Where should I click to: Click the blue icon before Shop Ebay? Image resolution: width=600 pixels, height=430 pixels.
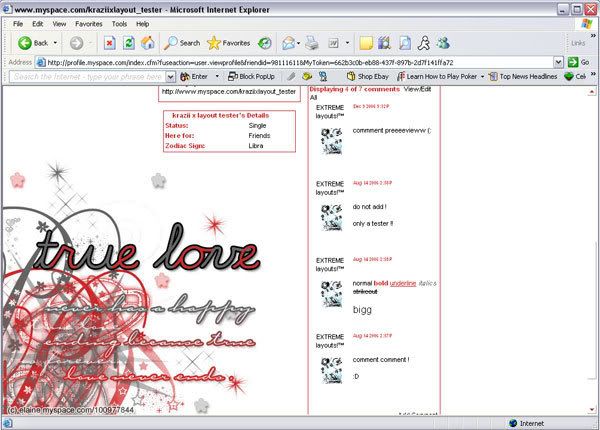[323, 77]
